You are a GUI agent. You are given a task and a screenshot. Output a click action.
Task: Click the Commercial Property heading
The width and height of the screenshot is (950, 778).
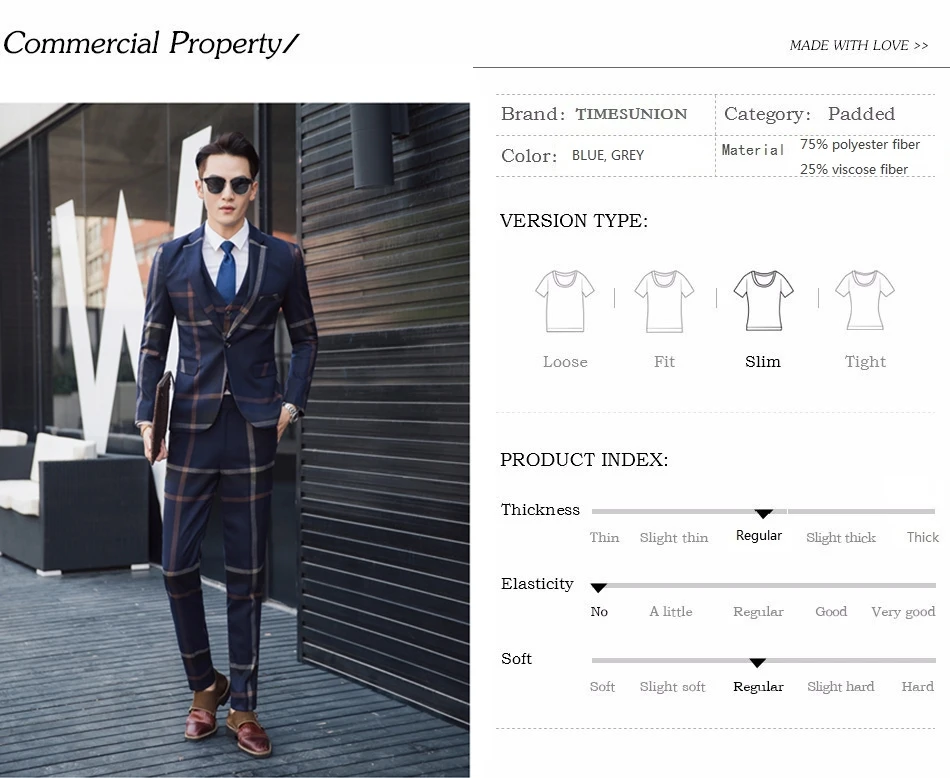point(151,43)
